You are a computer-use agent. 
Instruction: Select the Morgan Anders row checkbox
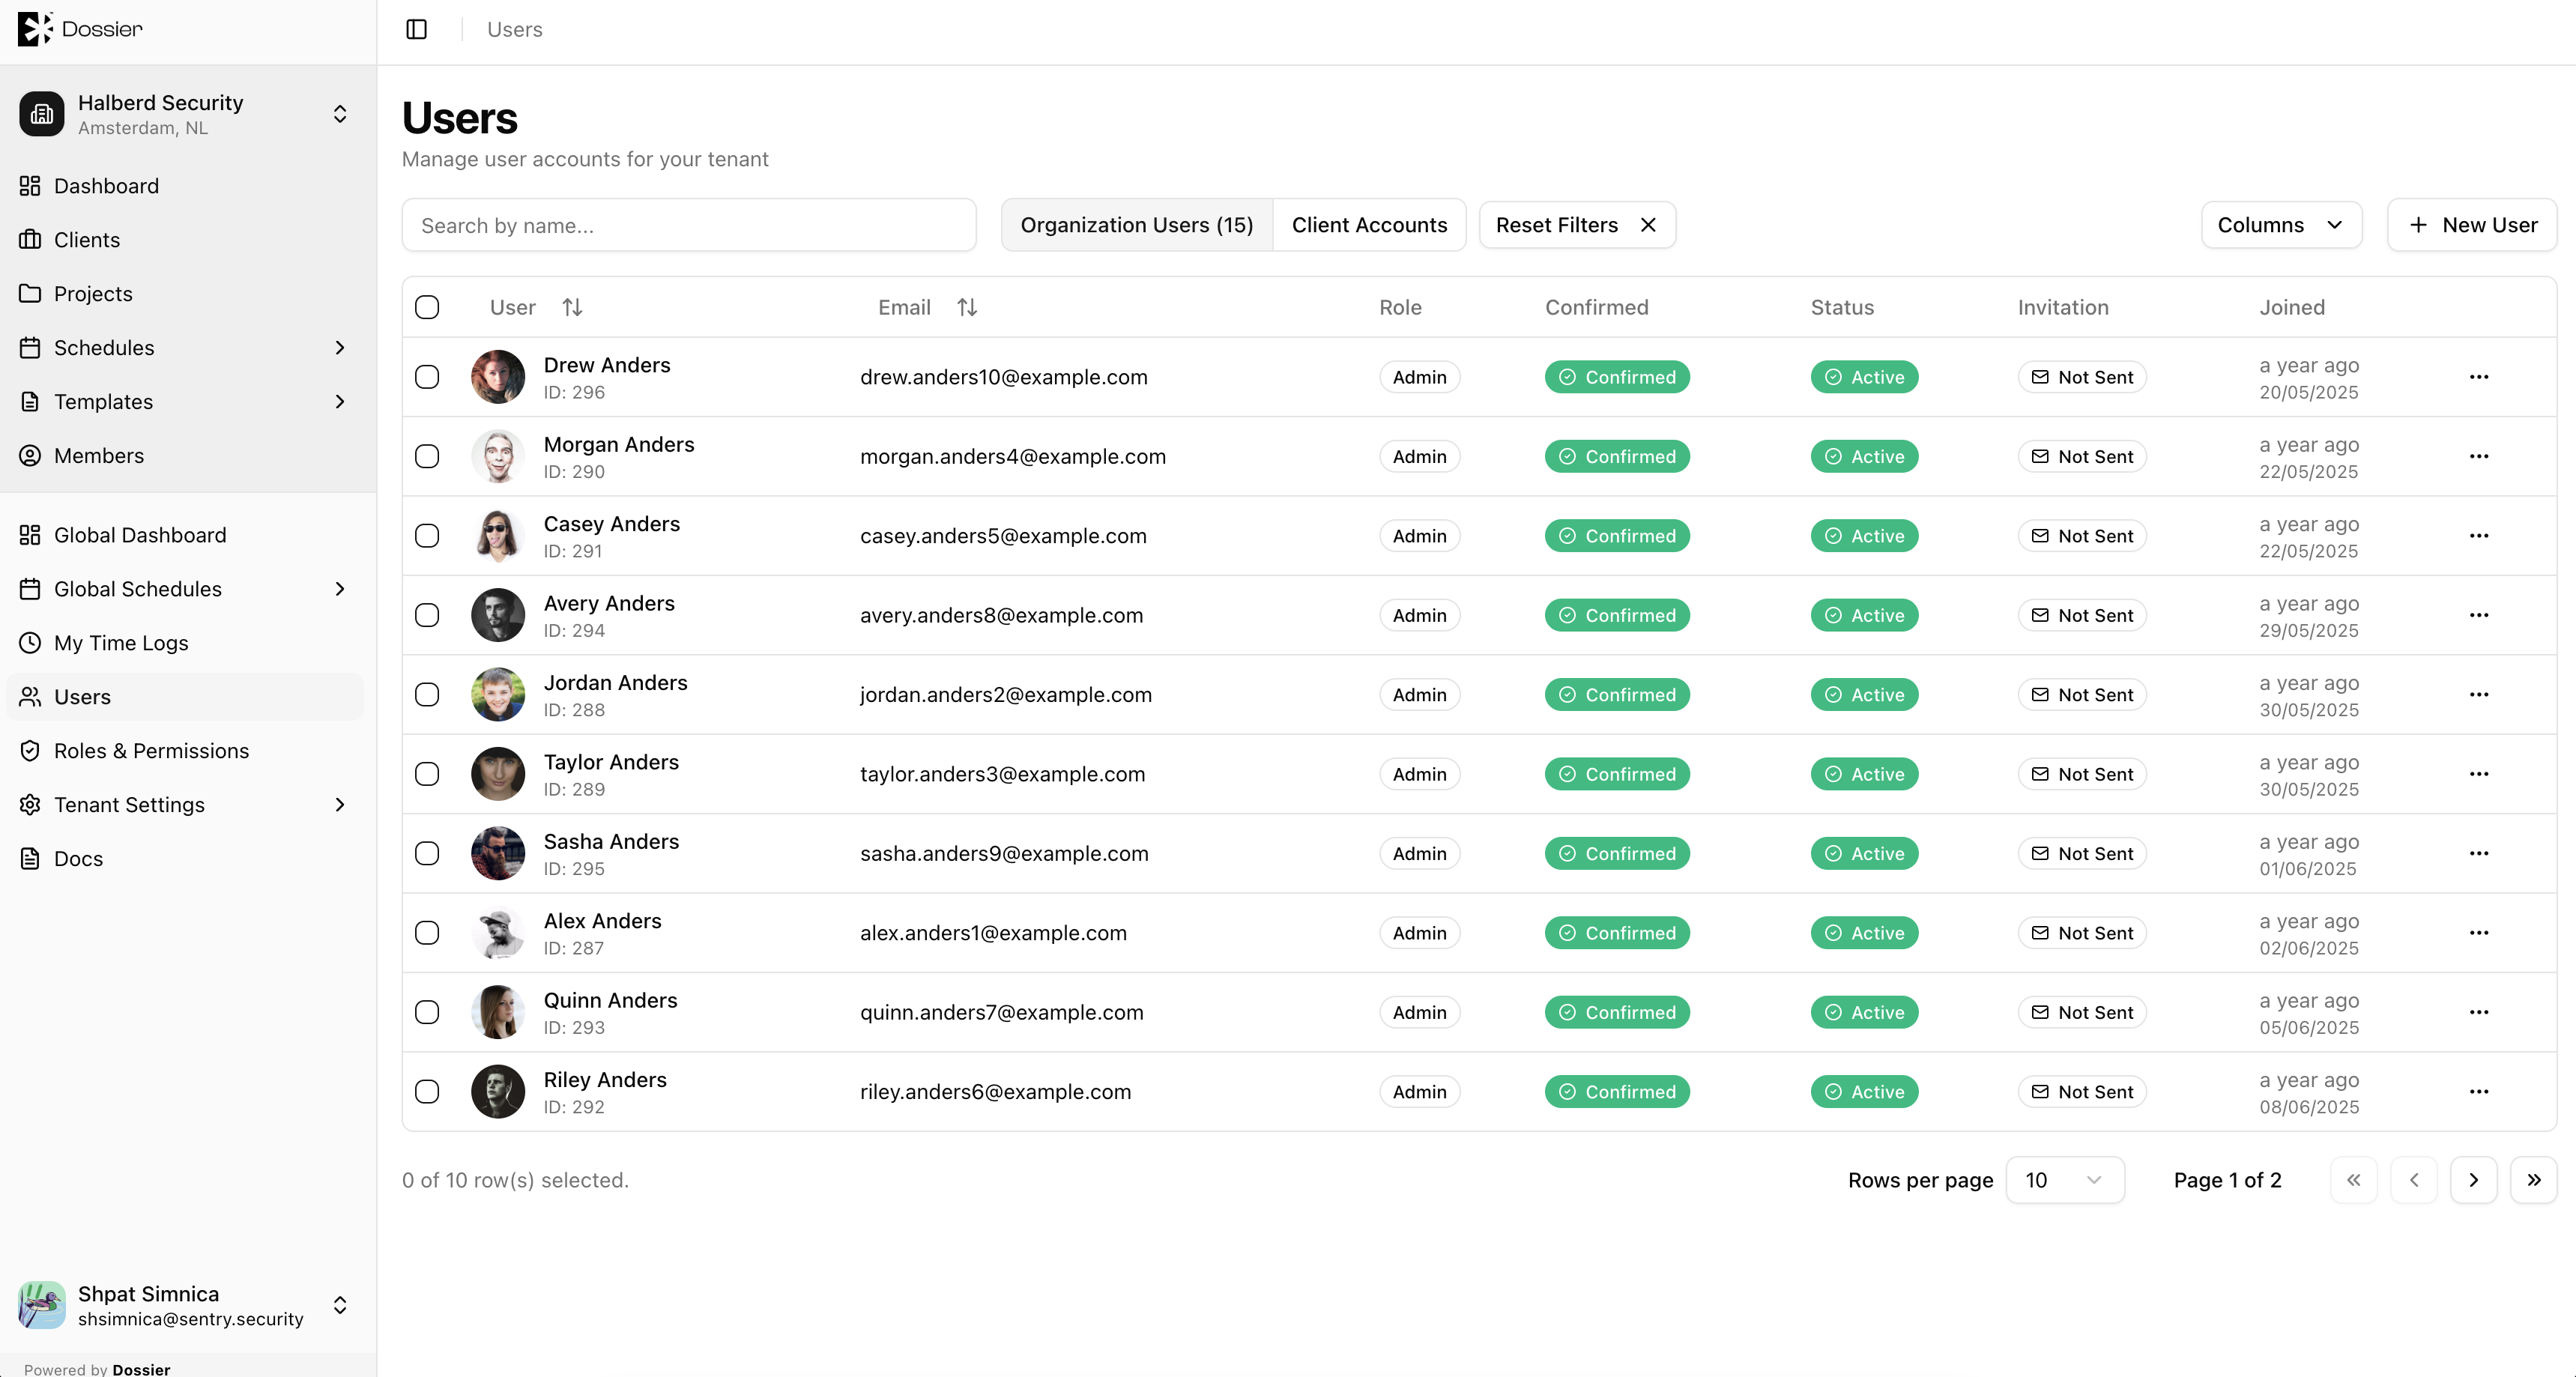tap(427, 456)
